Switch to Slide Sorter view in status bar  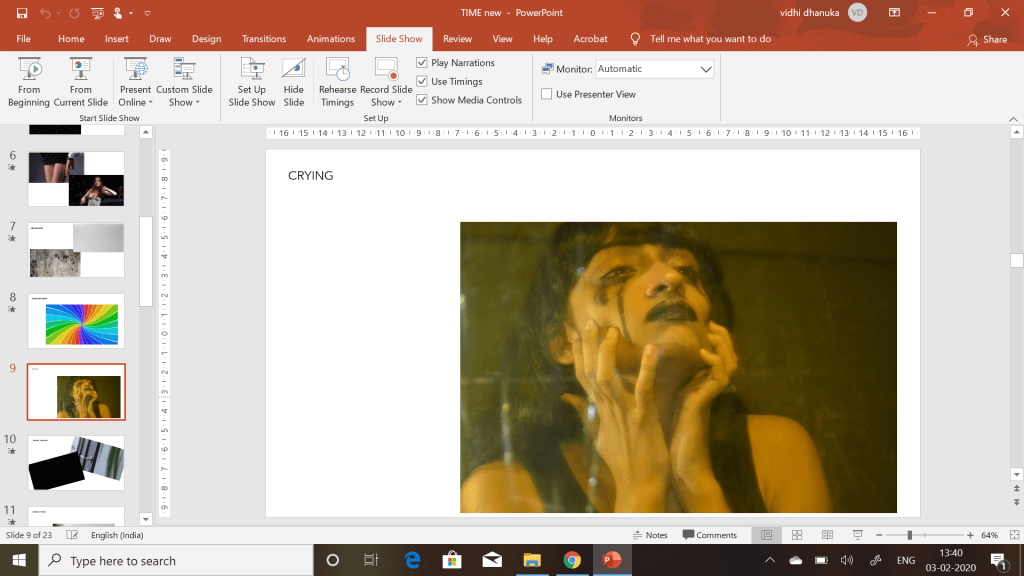coord(798,535)
